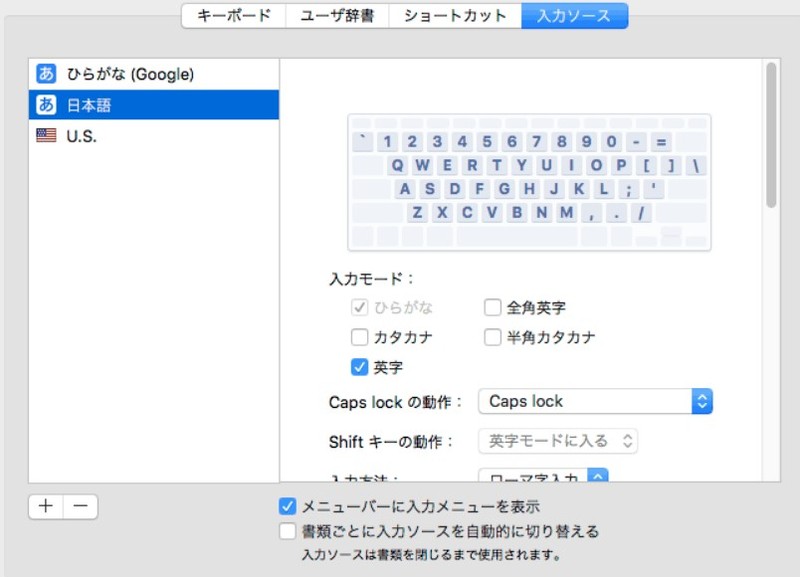Click the 日本語 input source icon
The width and height of the screenshot is (800, 577).
click(x=46, y=105)
